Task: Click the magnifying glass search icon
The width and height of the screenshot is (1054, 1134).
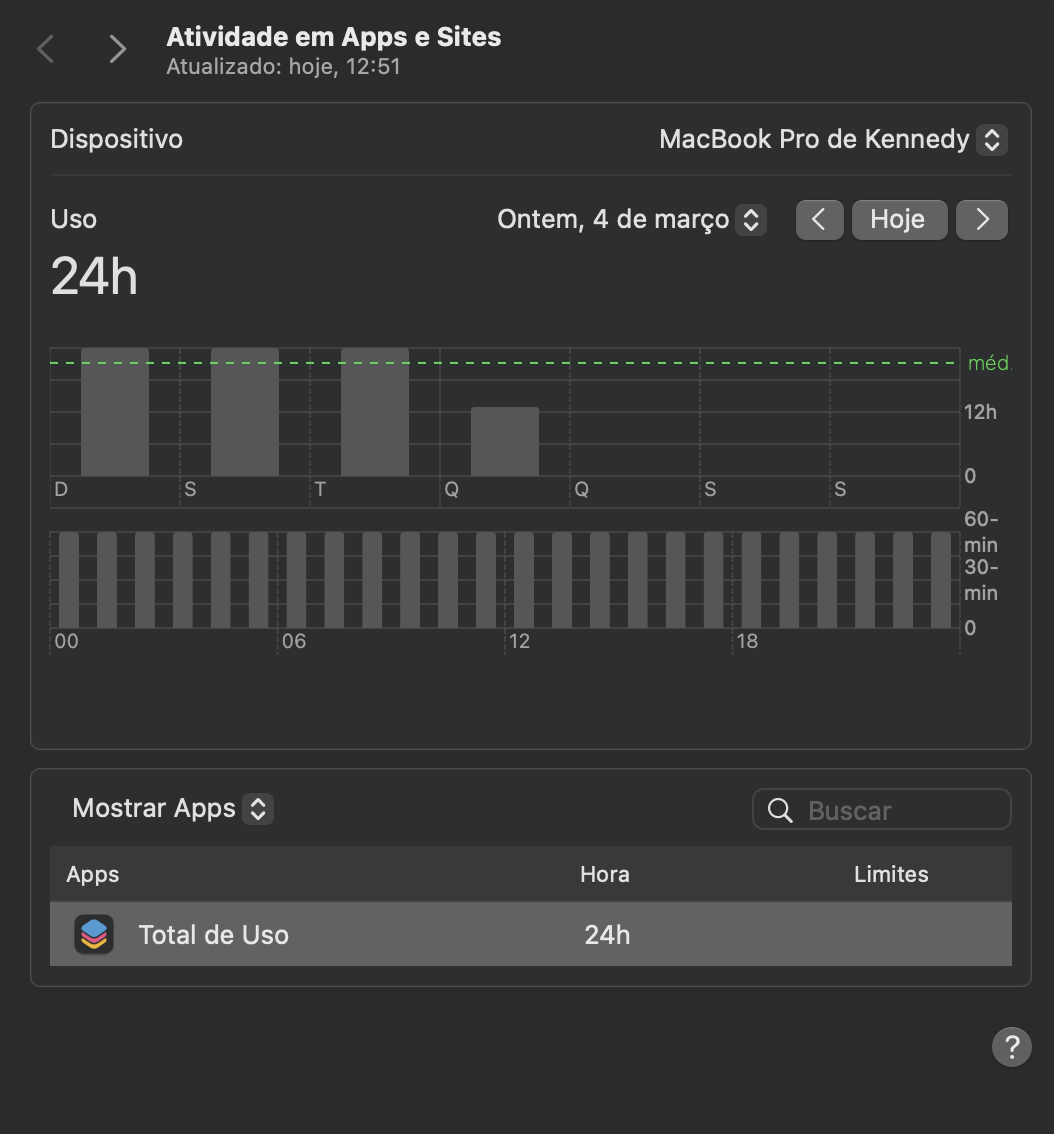Action: point(780,810)
